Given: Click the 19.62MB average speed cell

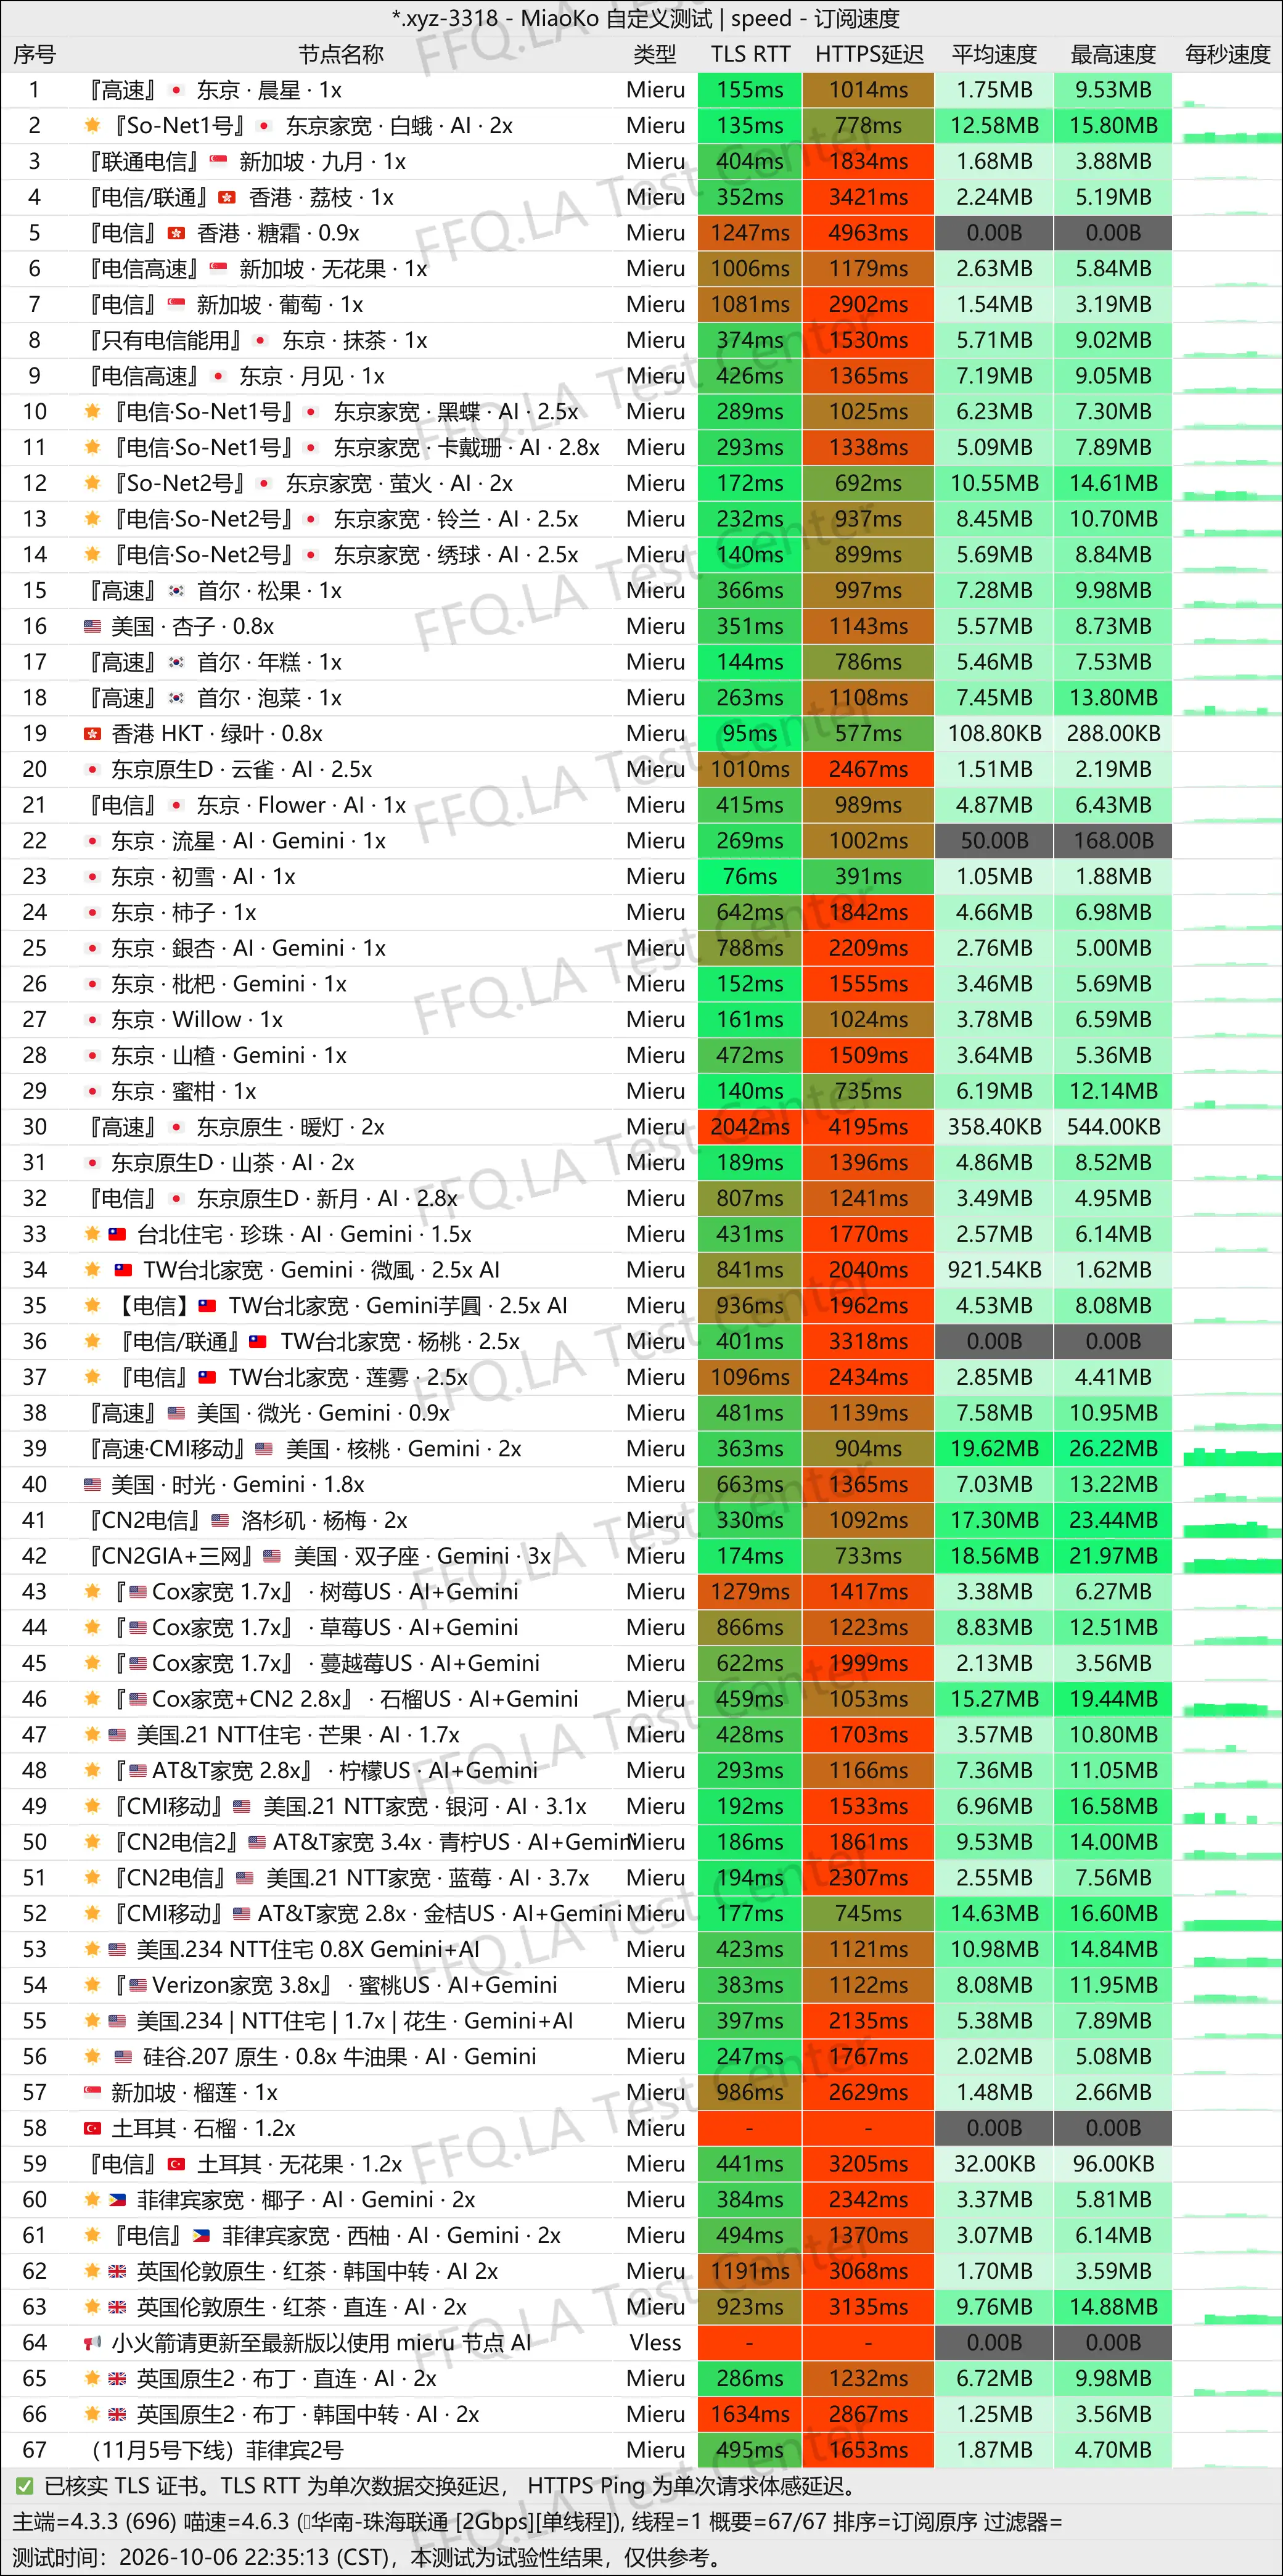Looking at the screenshot, I should click(994, 1449).
